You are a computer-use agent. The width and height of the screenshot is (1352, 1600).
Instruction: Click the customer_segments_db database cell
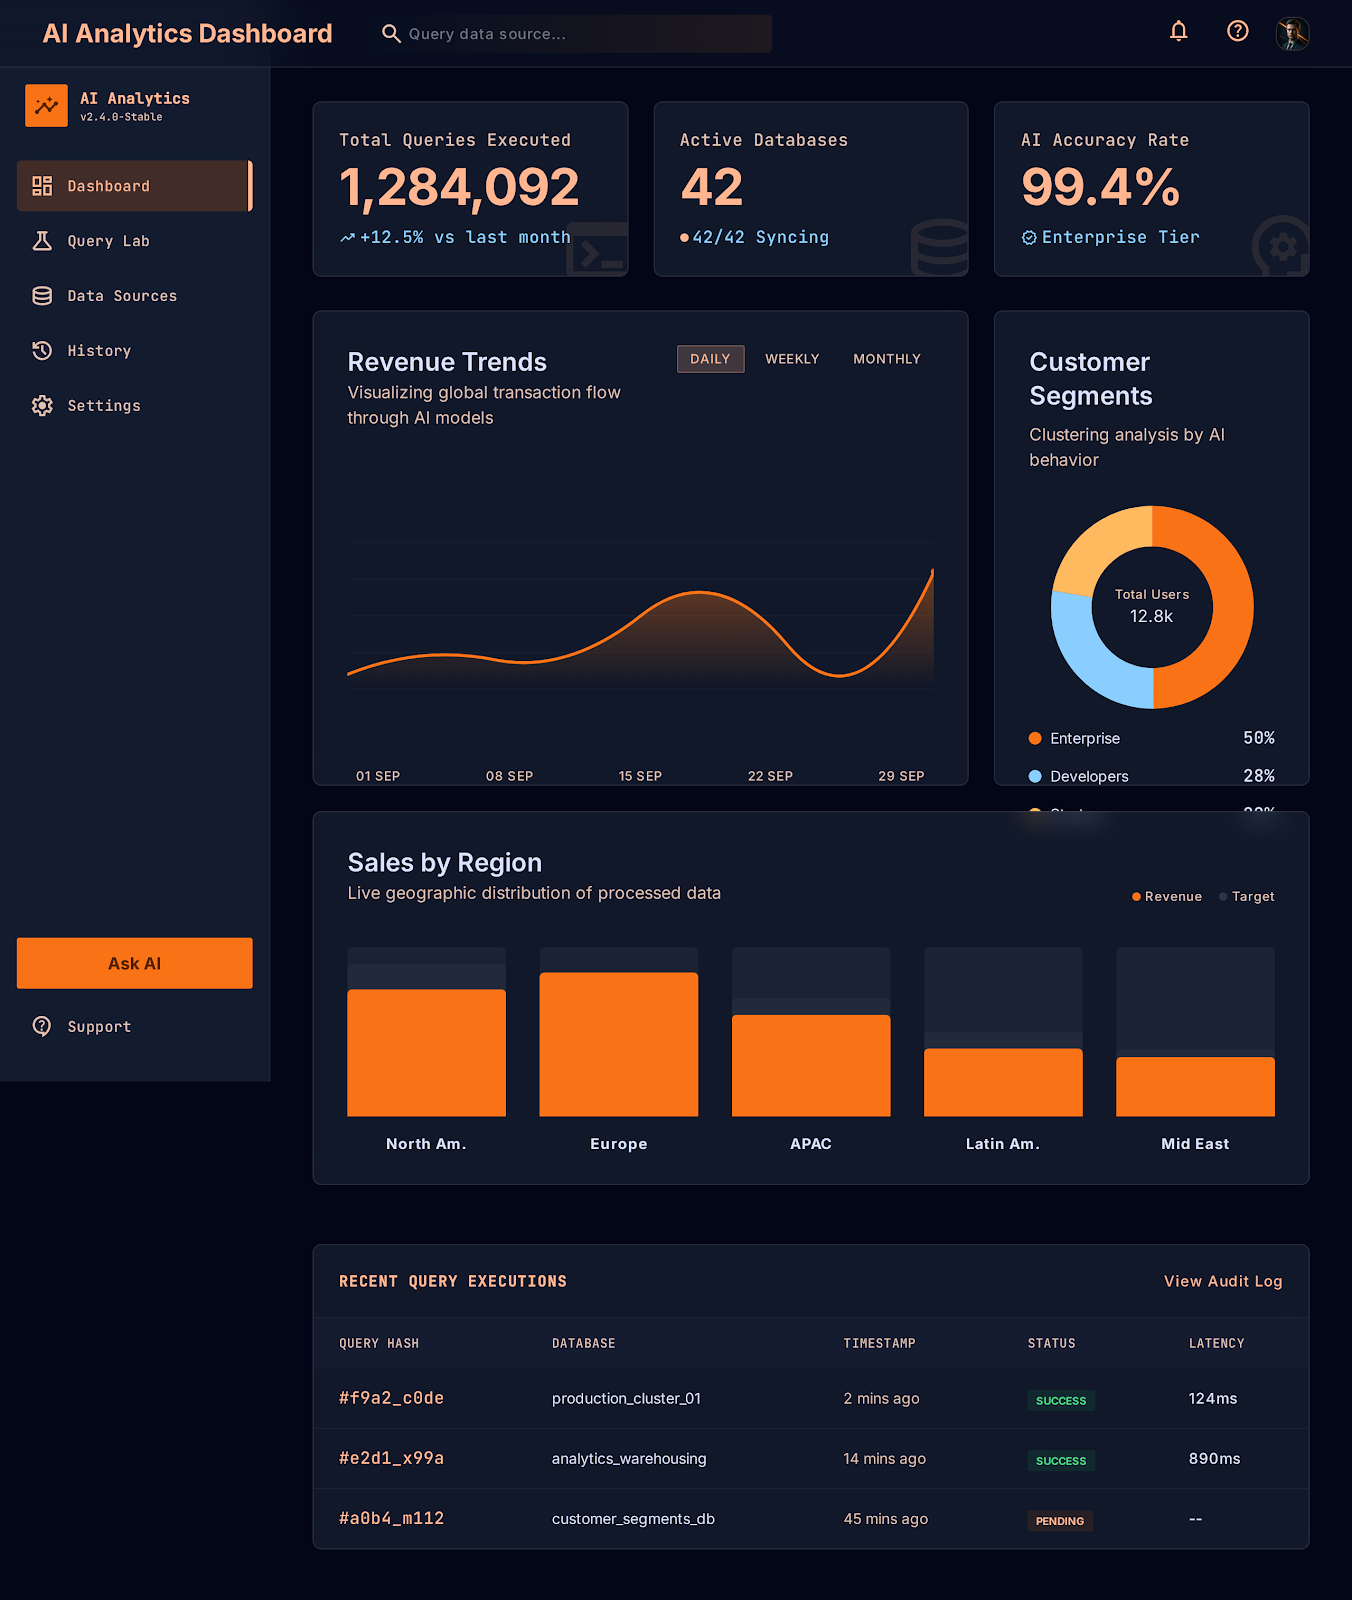(633, 1519)
